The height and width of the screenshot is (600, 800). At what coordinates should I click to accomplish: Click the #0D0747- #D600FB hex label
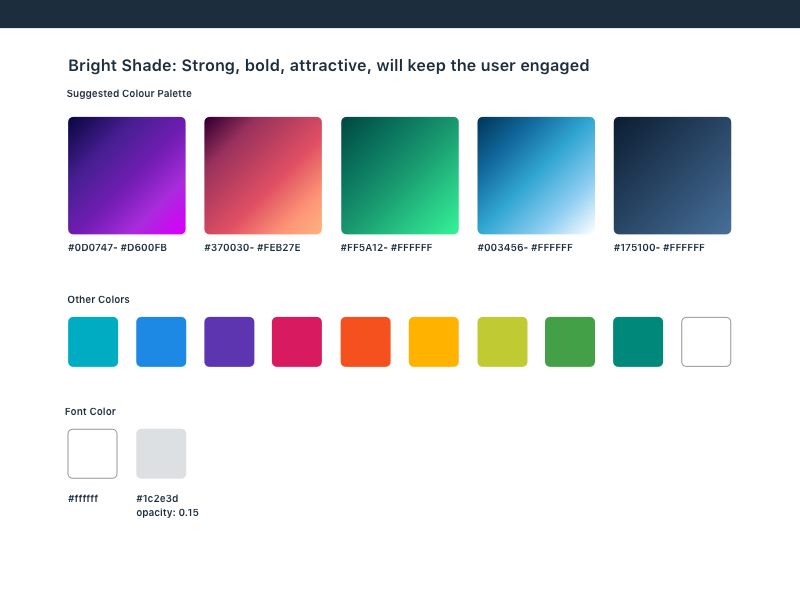[117, 248]
